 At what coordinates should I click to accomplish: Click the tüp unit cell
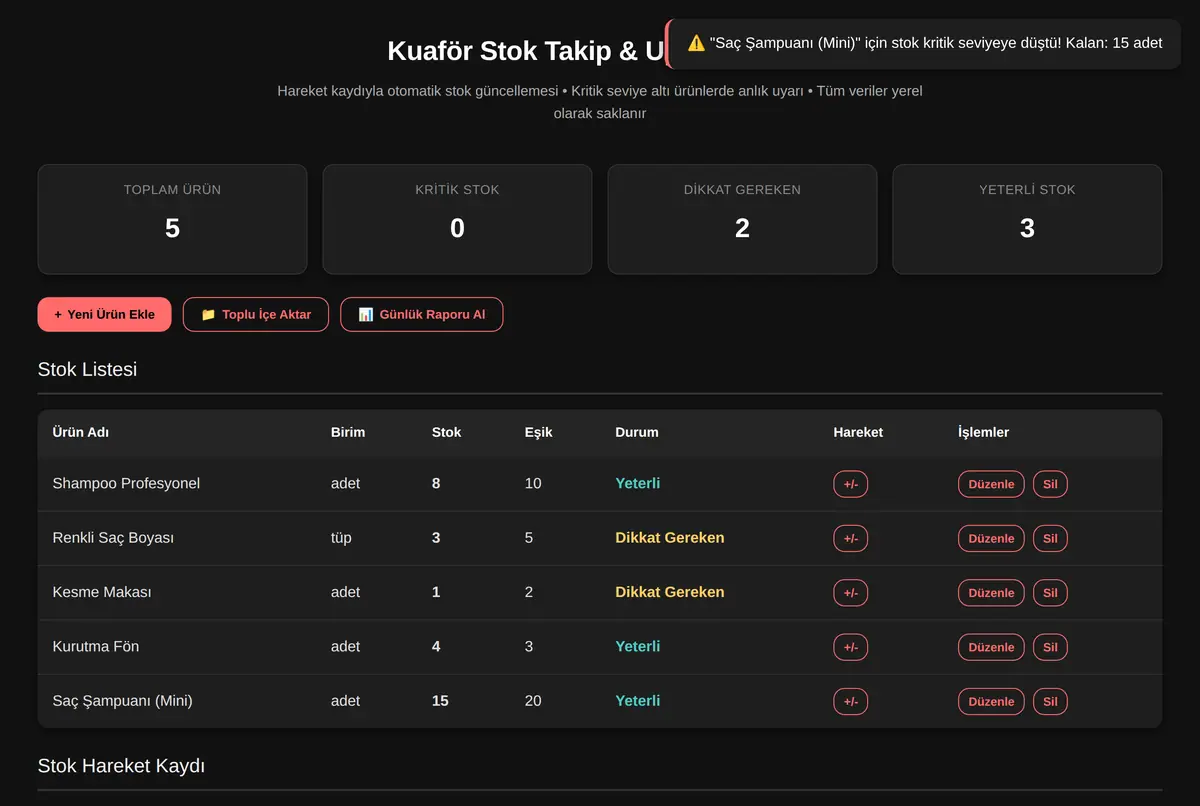click(341, 537)
